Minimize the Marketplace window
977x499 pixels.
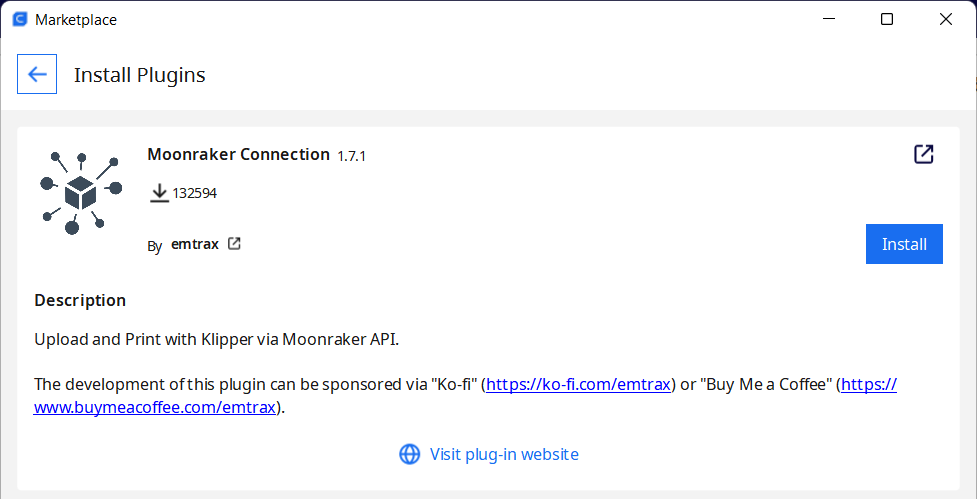point(828,19)
